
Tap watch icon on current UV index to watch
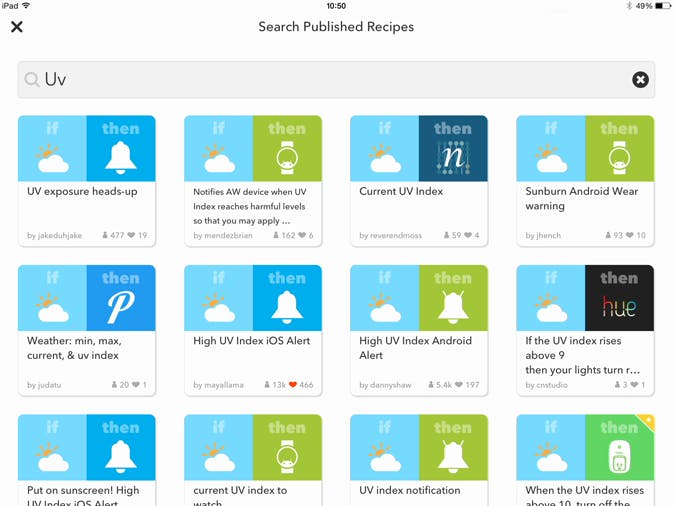coord(287,457)
